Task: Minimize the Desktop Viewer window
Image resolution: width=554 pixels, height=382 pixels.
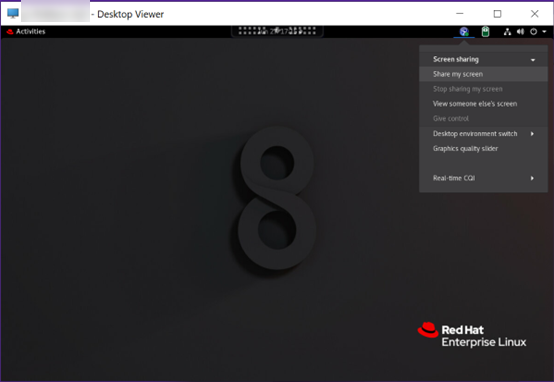Action: pyautogui.click(x=460, y=14)
